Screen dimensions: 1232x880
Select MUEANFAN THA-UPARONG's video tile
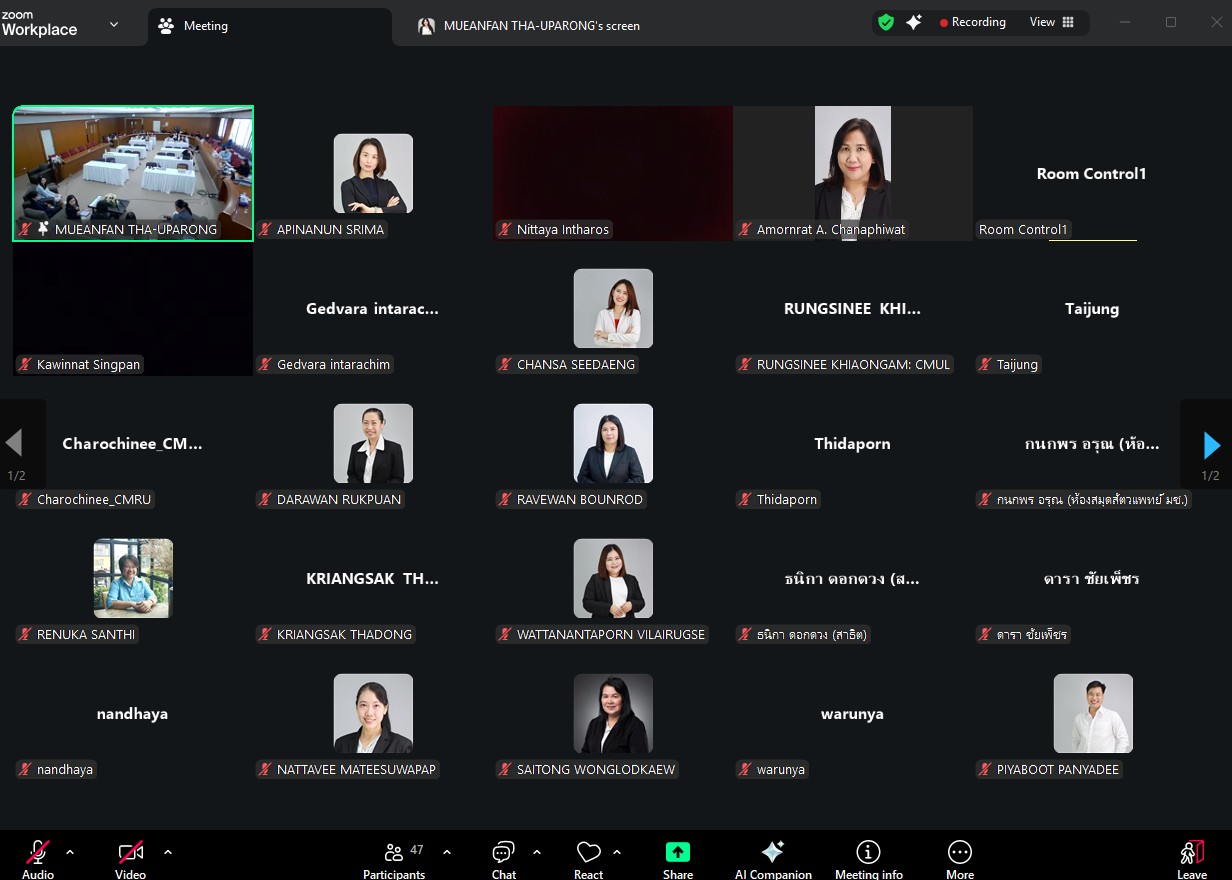point(133,172)
